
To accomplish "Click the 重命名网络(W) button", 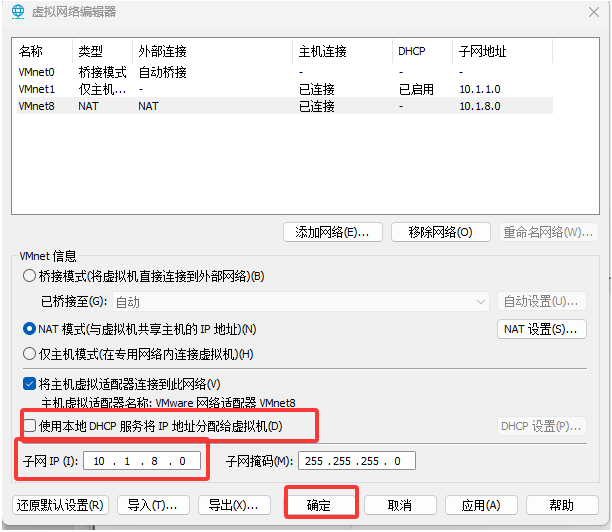I will [548, 232].
